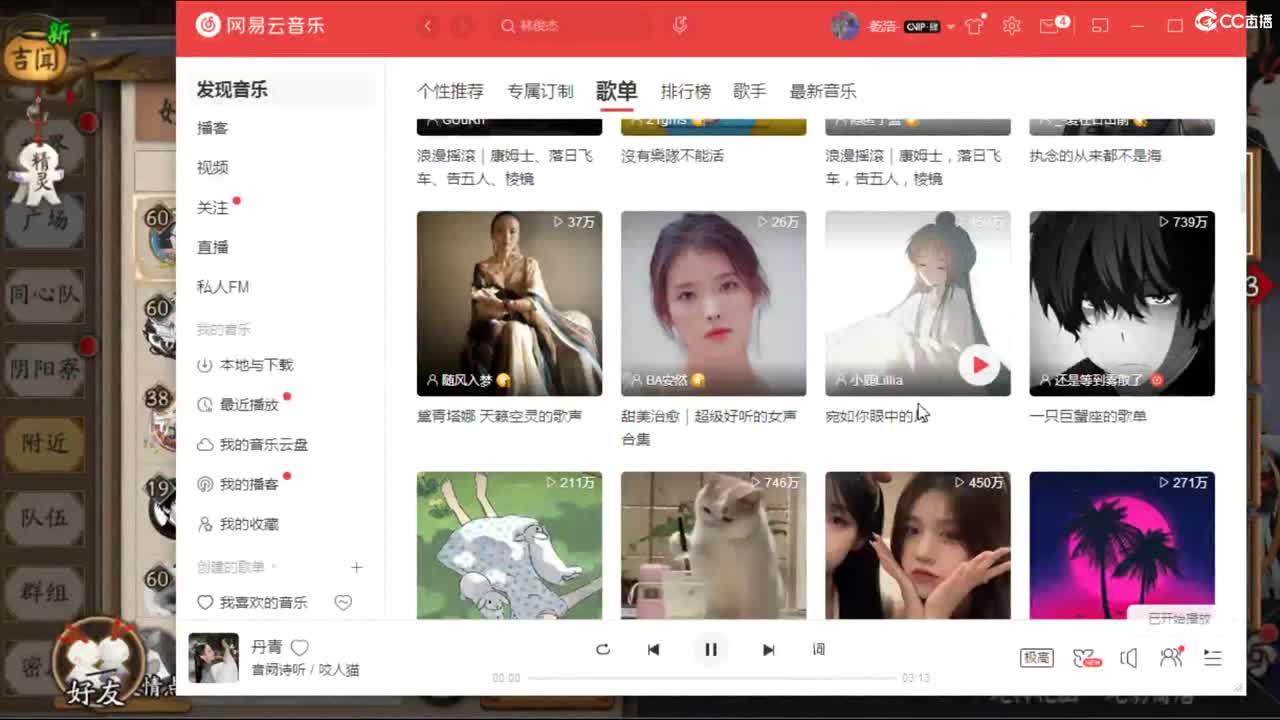
Task: Switch to the 最新音乐 tab
Action: pos(823,91)
